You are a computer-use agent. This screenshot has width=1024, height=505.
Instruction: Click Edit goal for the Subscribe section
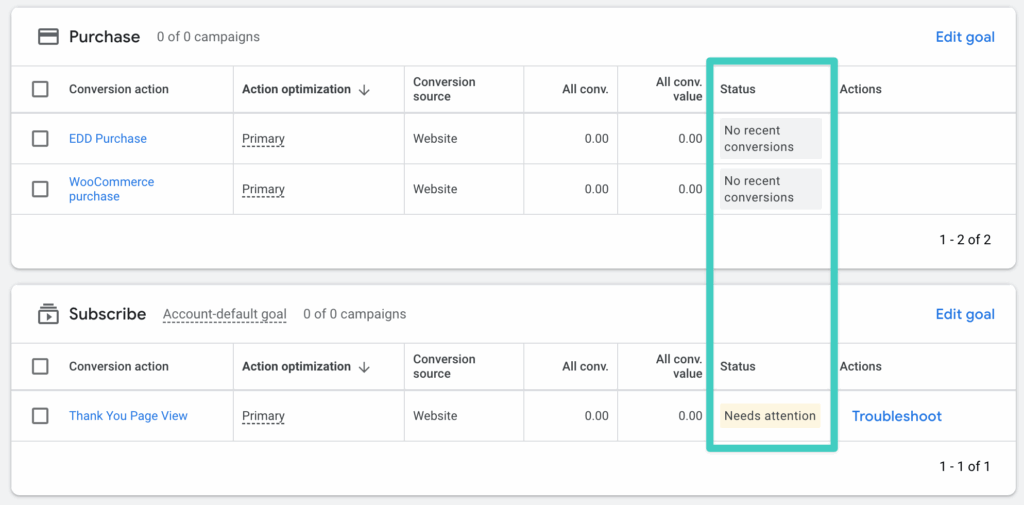click(x=965, y=314)
